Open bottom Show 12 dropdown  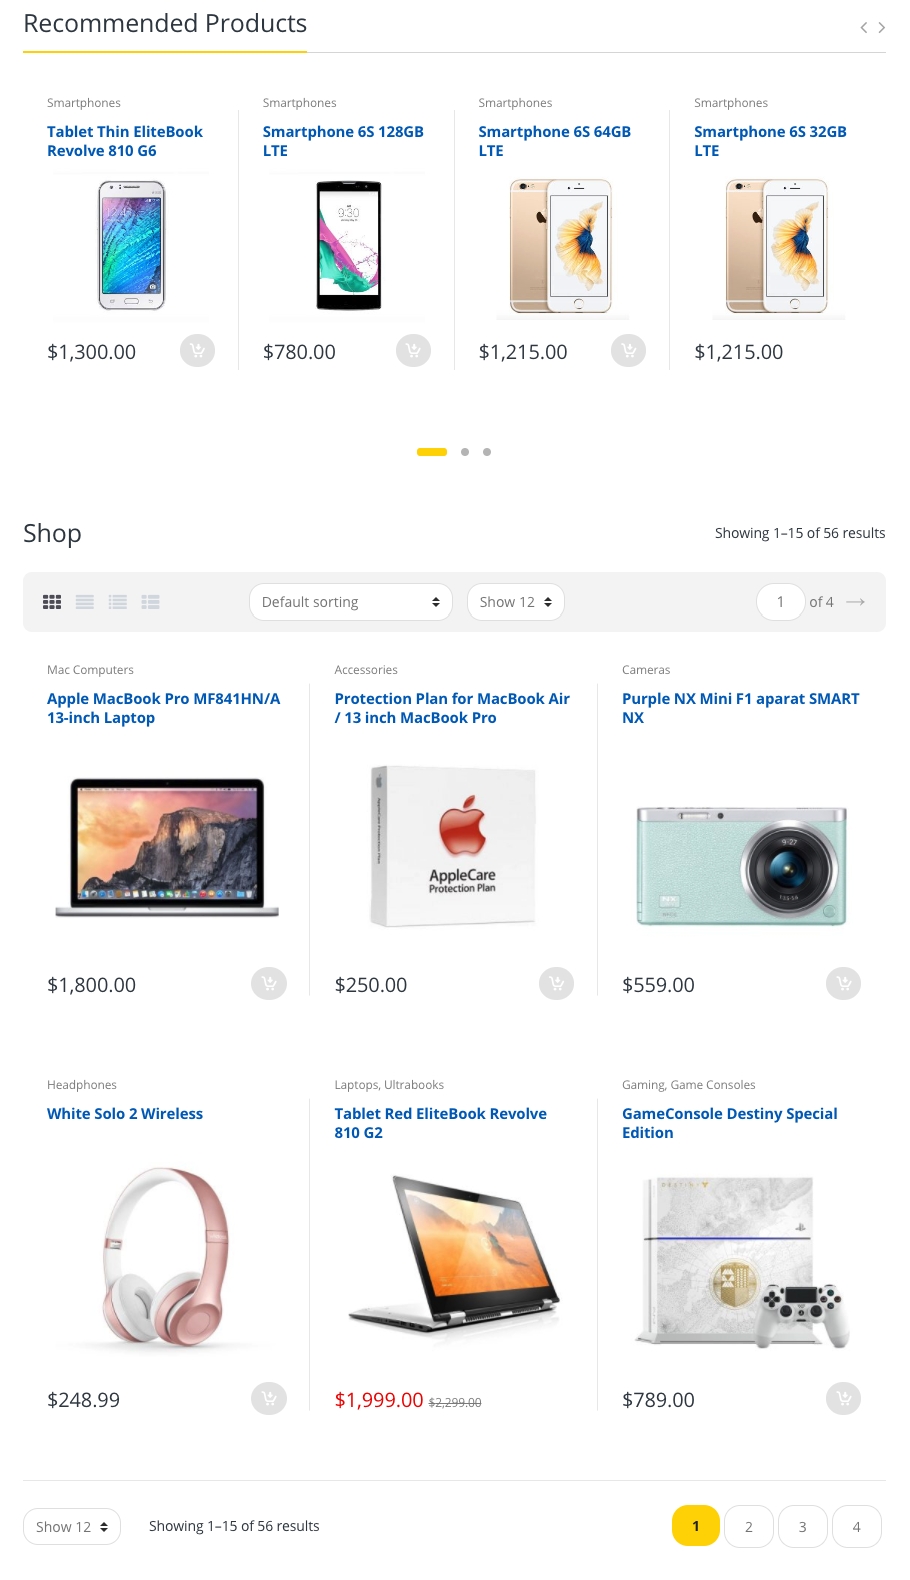(72, 1527)
